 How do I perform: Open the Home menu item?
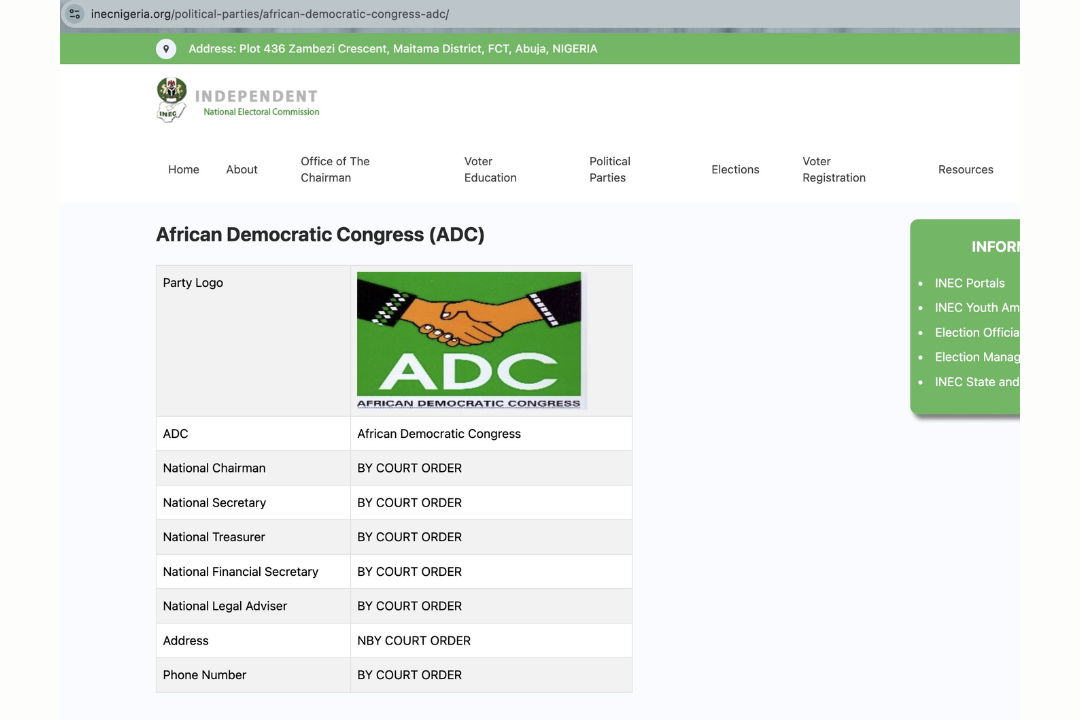[183, 170]
